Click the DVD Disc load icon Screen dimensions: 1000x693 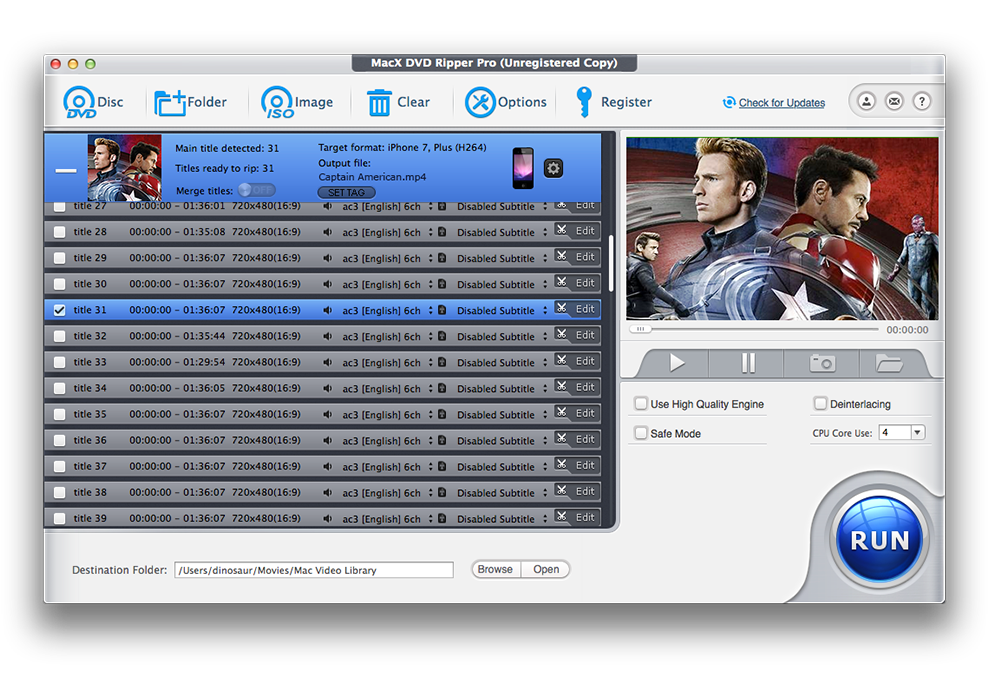pos(80,102)
